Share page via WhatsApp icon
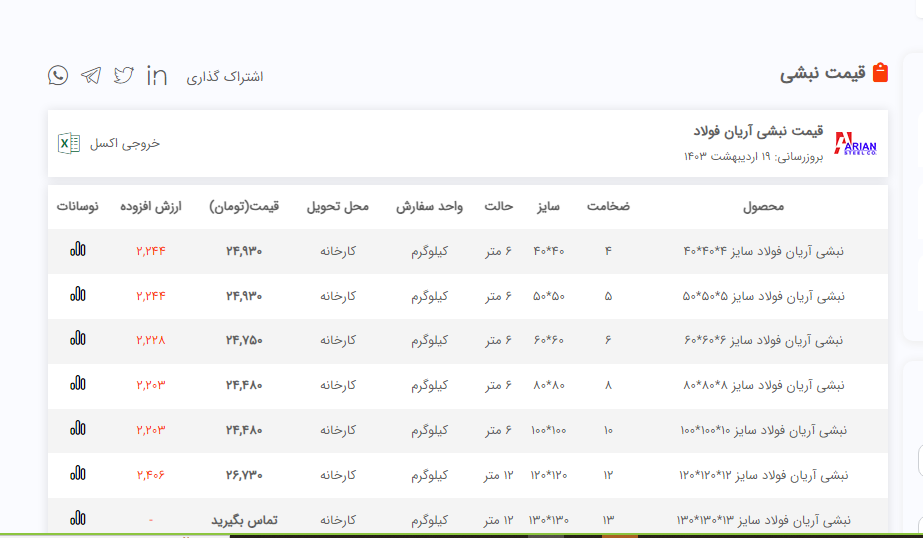Viewport: 923px width, 538px height. coord(58,75)
